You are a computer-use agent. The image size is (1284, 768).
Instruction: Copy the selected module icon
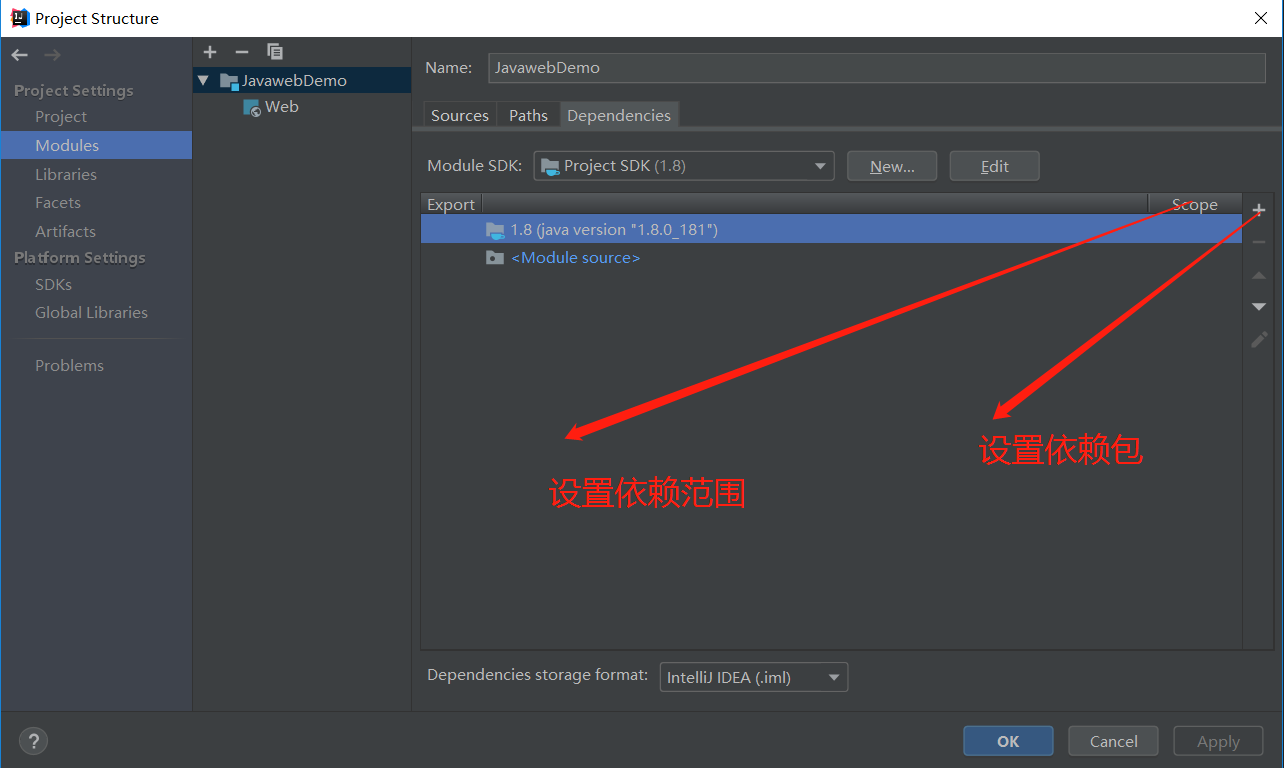tap(275, 52)
